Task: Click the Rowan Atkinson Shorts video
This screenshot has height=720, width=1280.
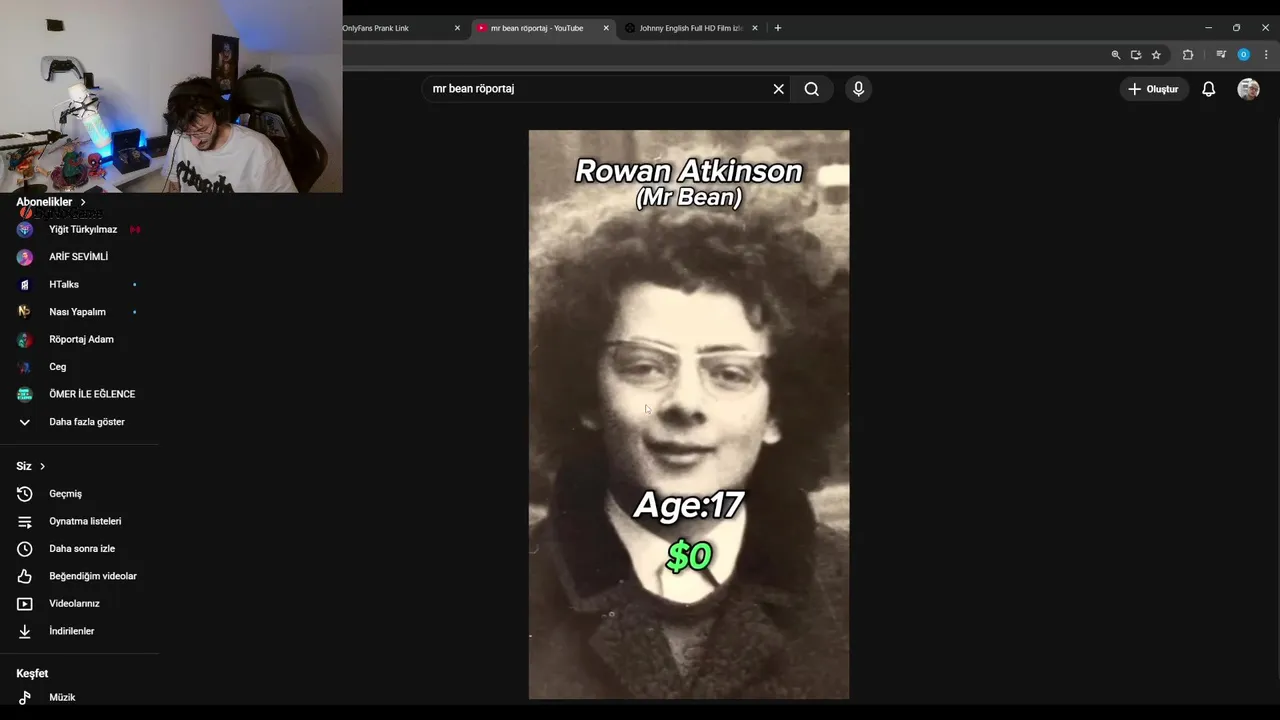Action: click(689, 414)
